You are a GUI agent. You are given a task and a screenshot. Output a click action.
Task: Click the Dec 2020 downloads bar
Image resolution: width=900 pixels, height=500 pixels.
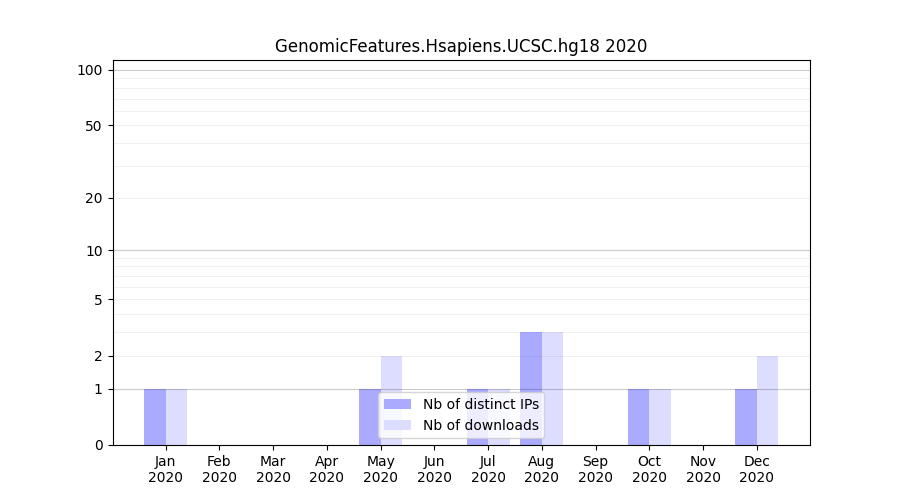pyautogui.click(x=767, y=400)
